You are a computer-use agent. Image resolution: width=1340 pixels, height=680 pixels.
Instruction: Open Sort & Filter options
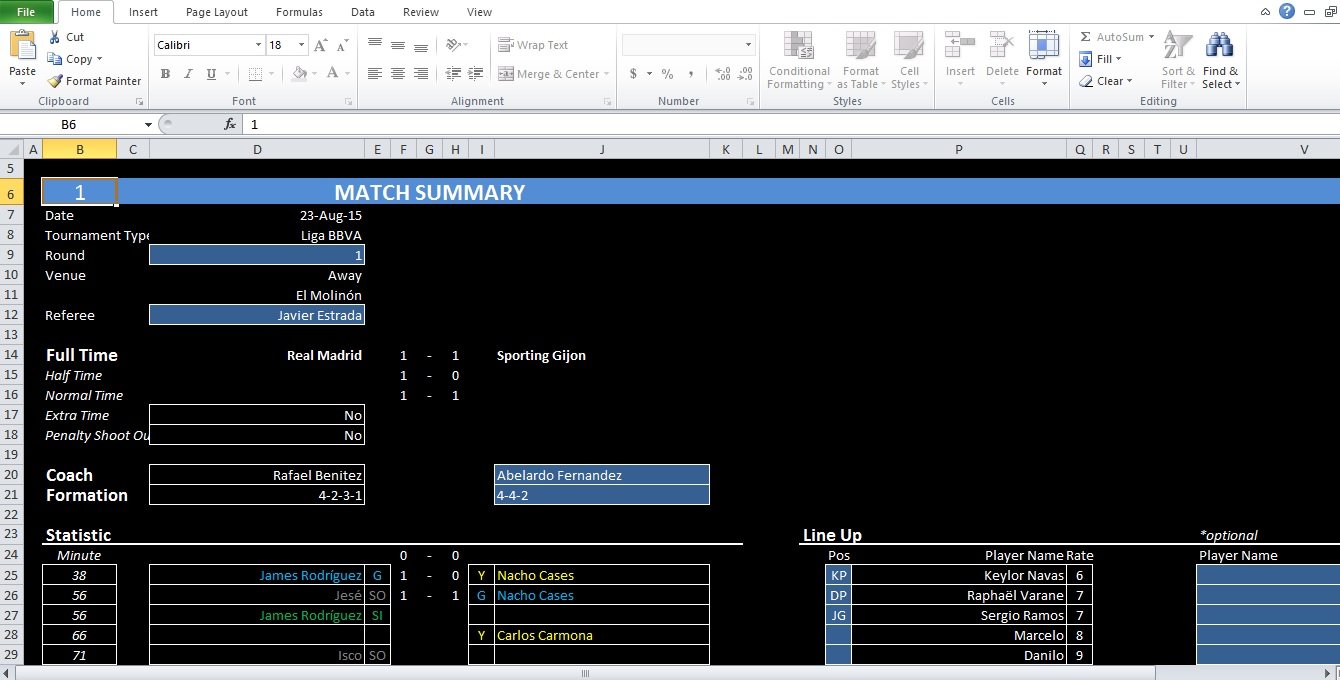pos(1178,61)
